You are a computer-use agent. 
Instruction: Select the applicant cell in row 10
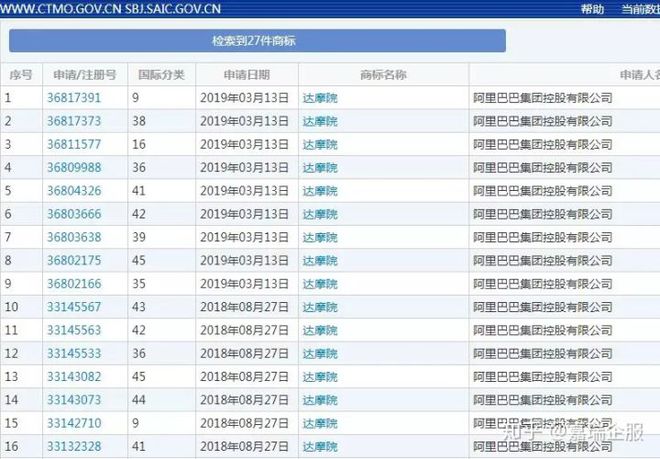point(564,307)
